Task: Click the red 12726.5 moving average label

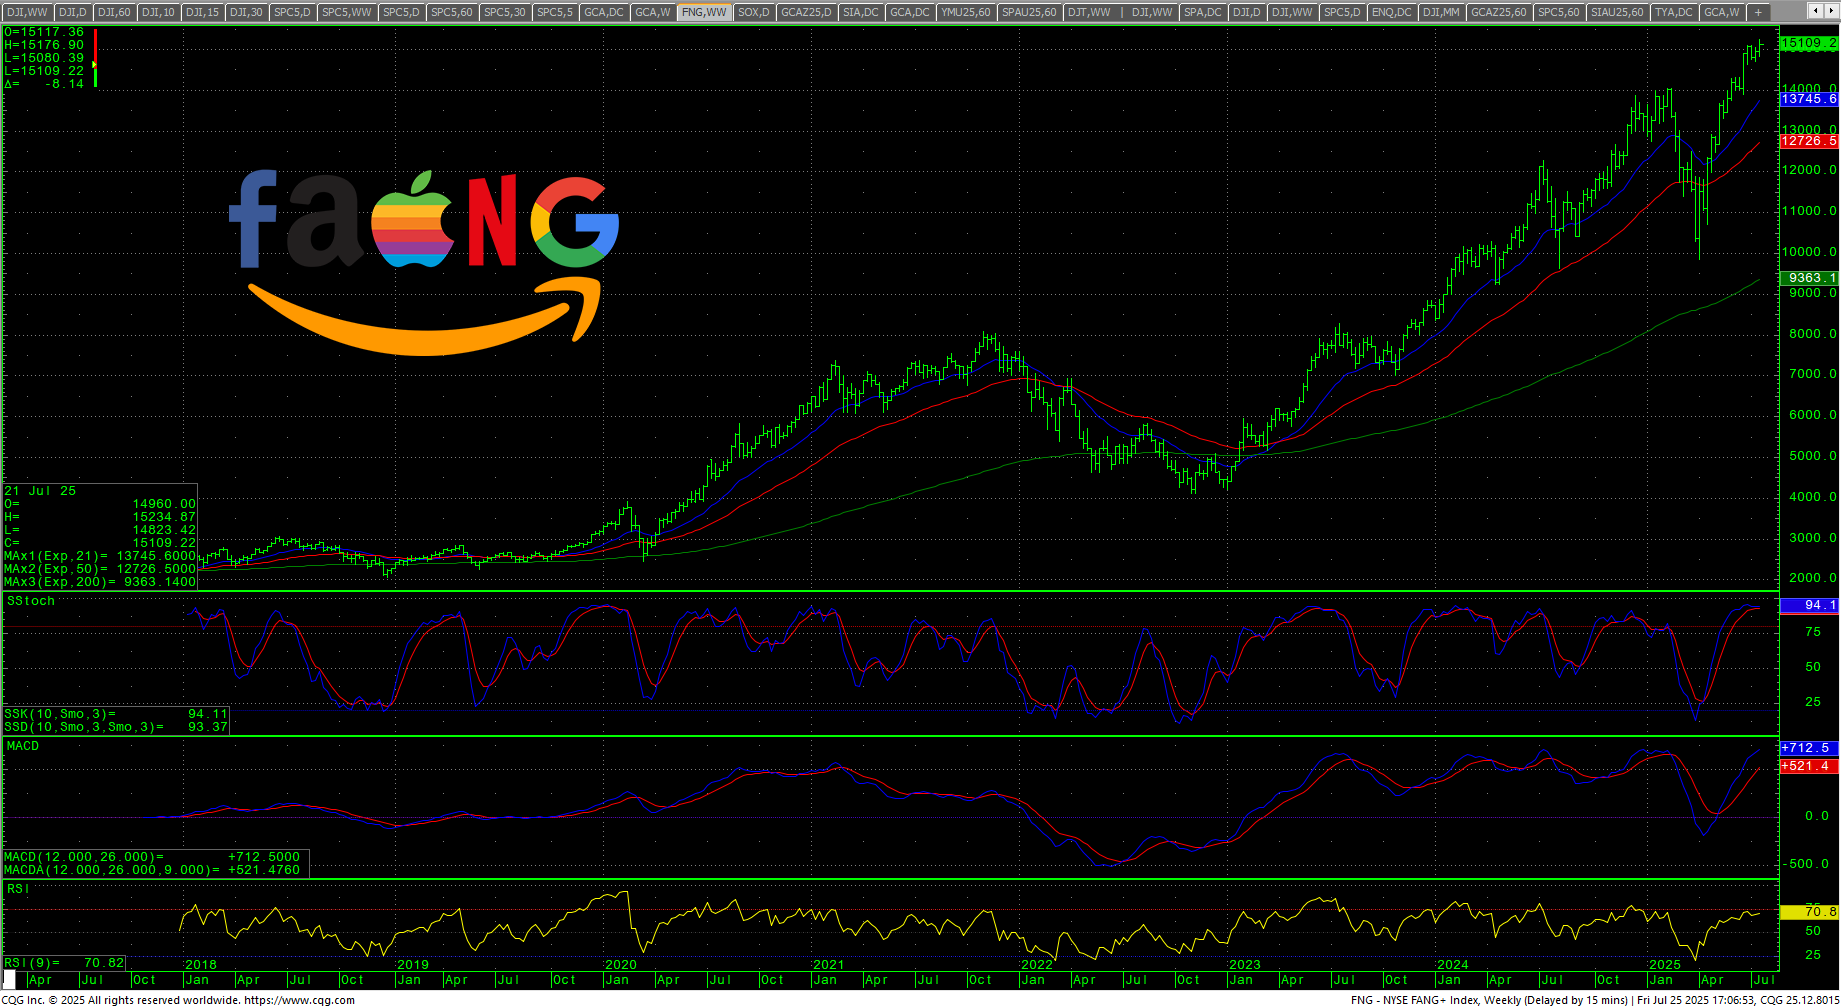Action: (1809, 141)
